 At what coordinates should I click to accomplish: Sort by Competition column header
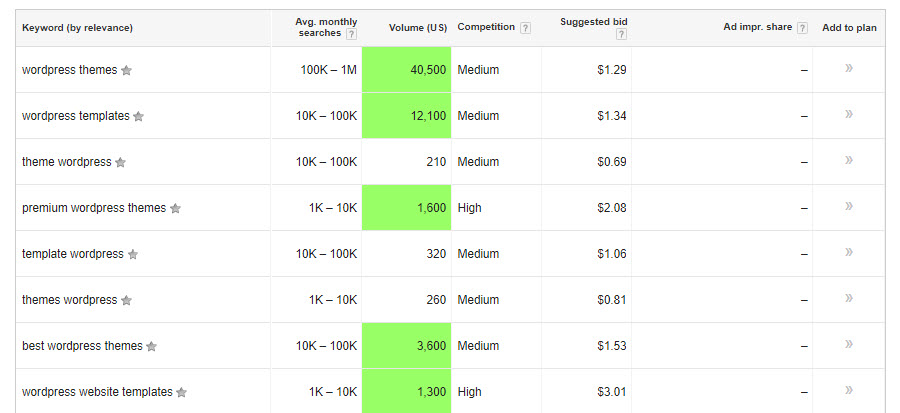click(x=486, y=27)
